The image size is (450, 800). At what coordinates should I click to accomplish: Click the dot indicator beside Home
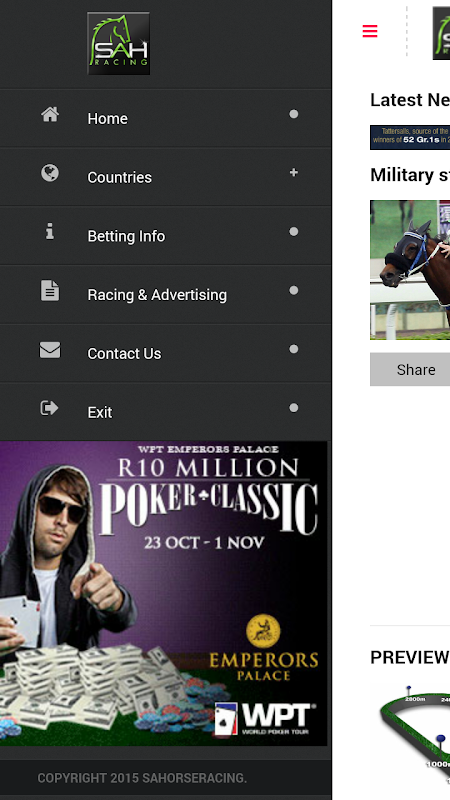tap(293, 114)
